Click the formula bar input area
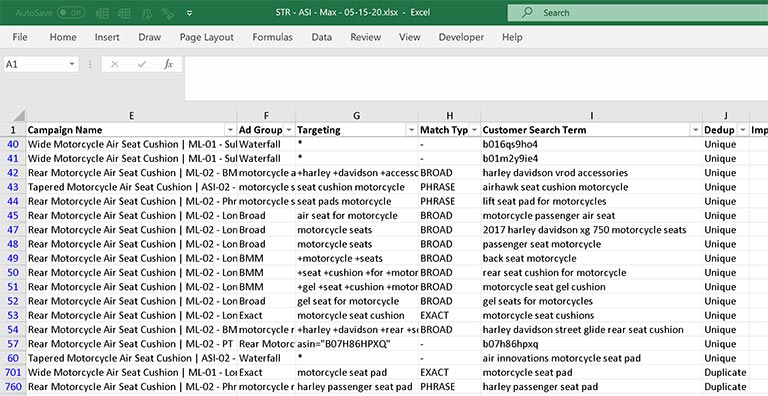The image size is (768, 396). (x=476, y=78)
